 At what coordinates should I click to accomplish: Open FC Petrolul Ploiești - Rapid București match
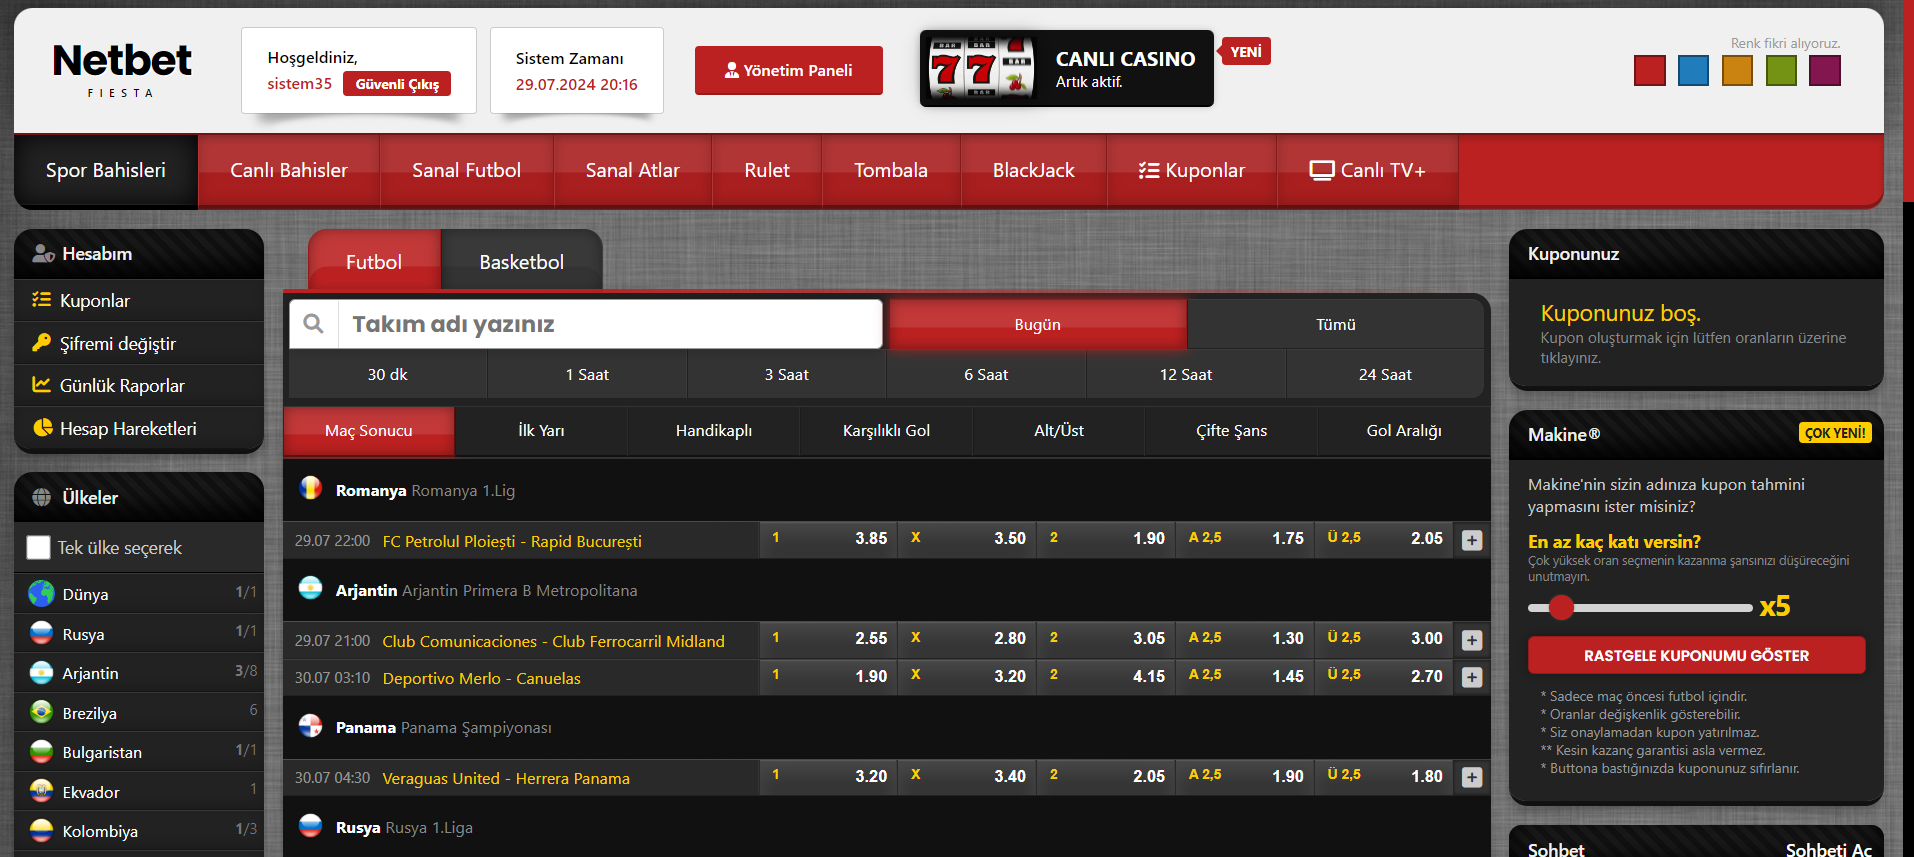[512, 541]
